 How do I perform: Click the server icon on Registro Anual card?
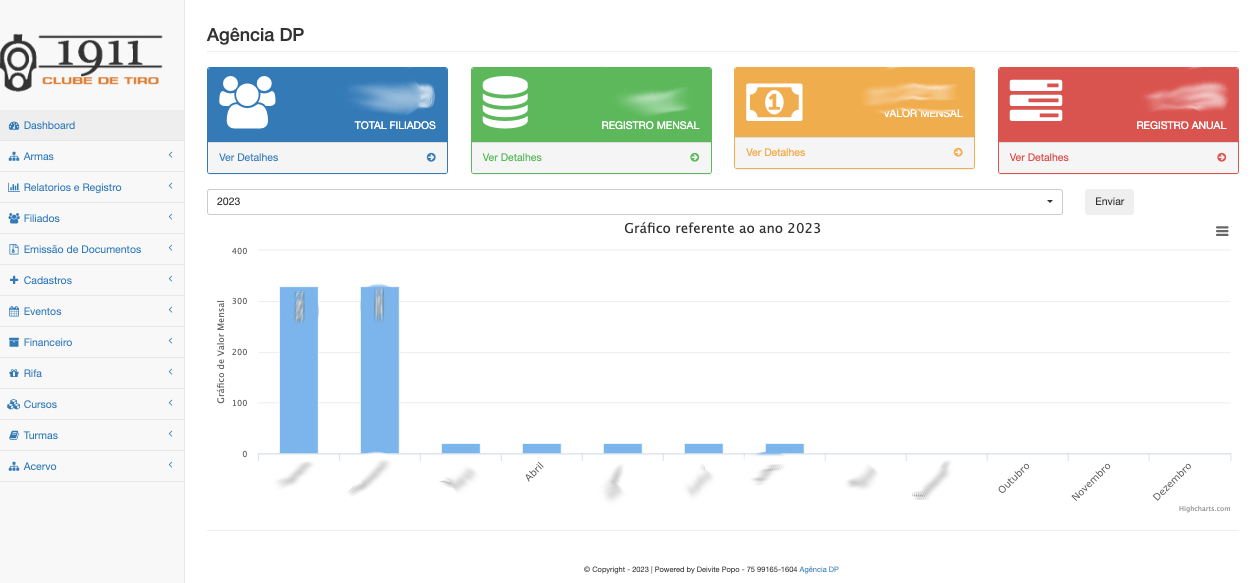point(1036,101)
